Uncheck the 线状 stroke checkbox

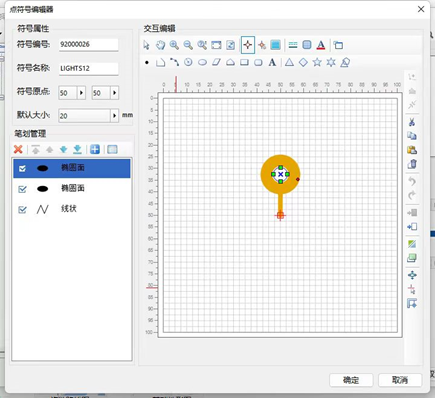22,210
